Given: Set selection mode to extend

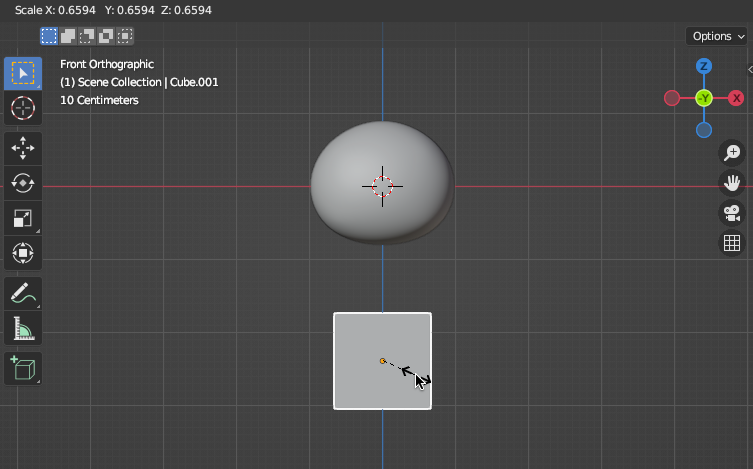Looking at the screenshot, I should click(x=68, y=36).
